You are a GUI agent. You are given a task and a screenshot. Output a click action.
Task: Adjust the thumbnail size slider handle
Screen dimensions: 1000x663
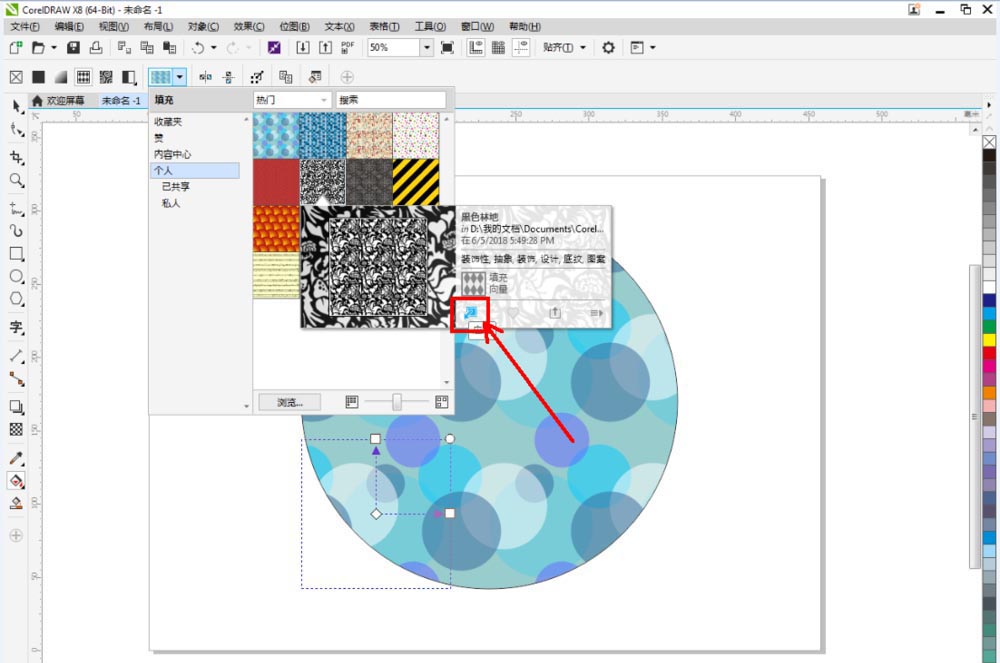pyautogui.click(x=397, y=402)
